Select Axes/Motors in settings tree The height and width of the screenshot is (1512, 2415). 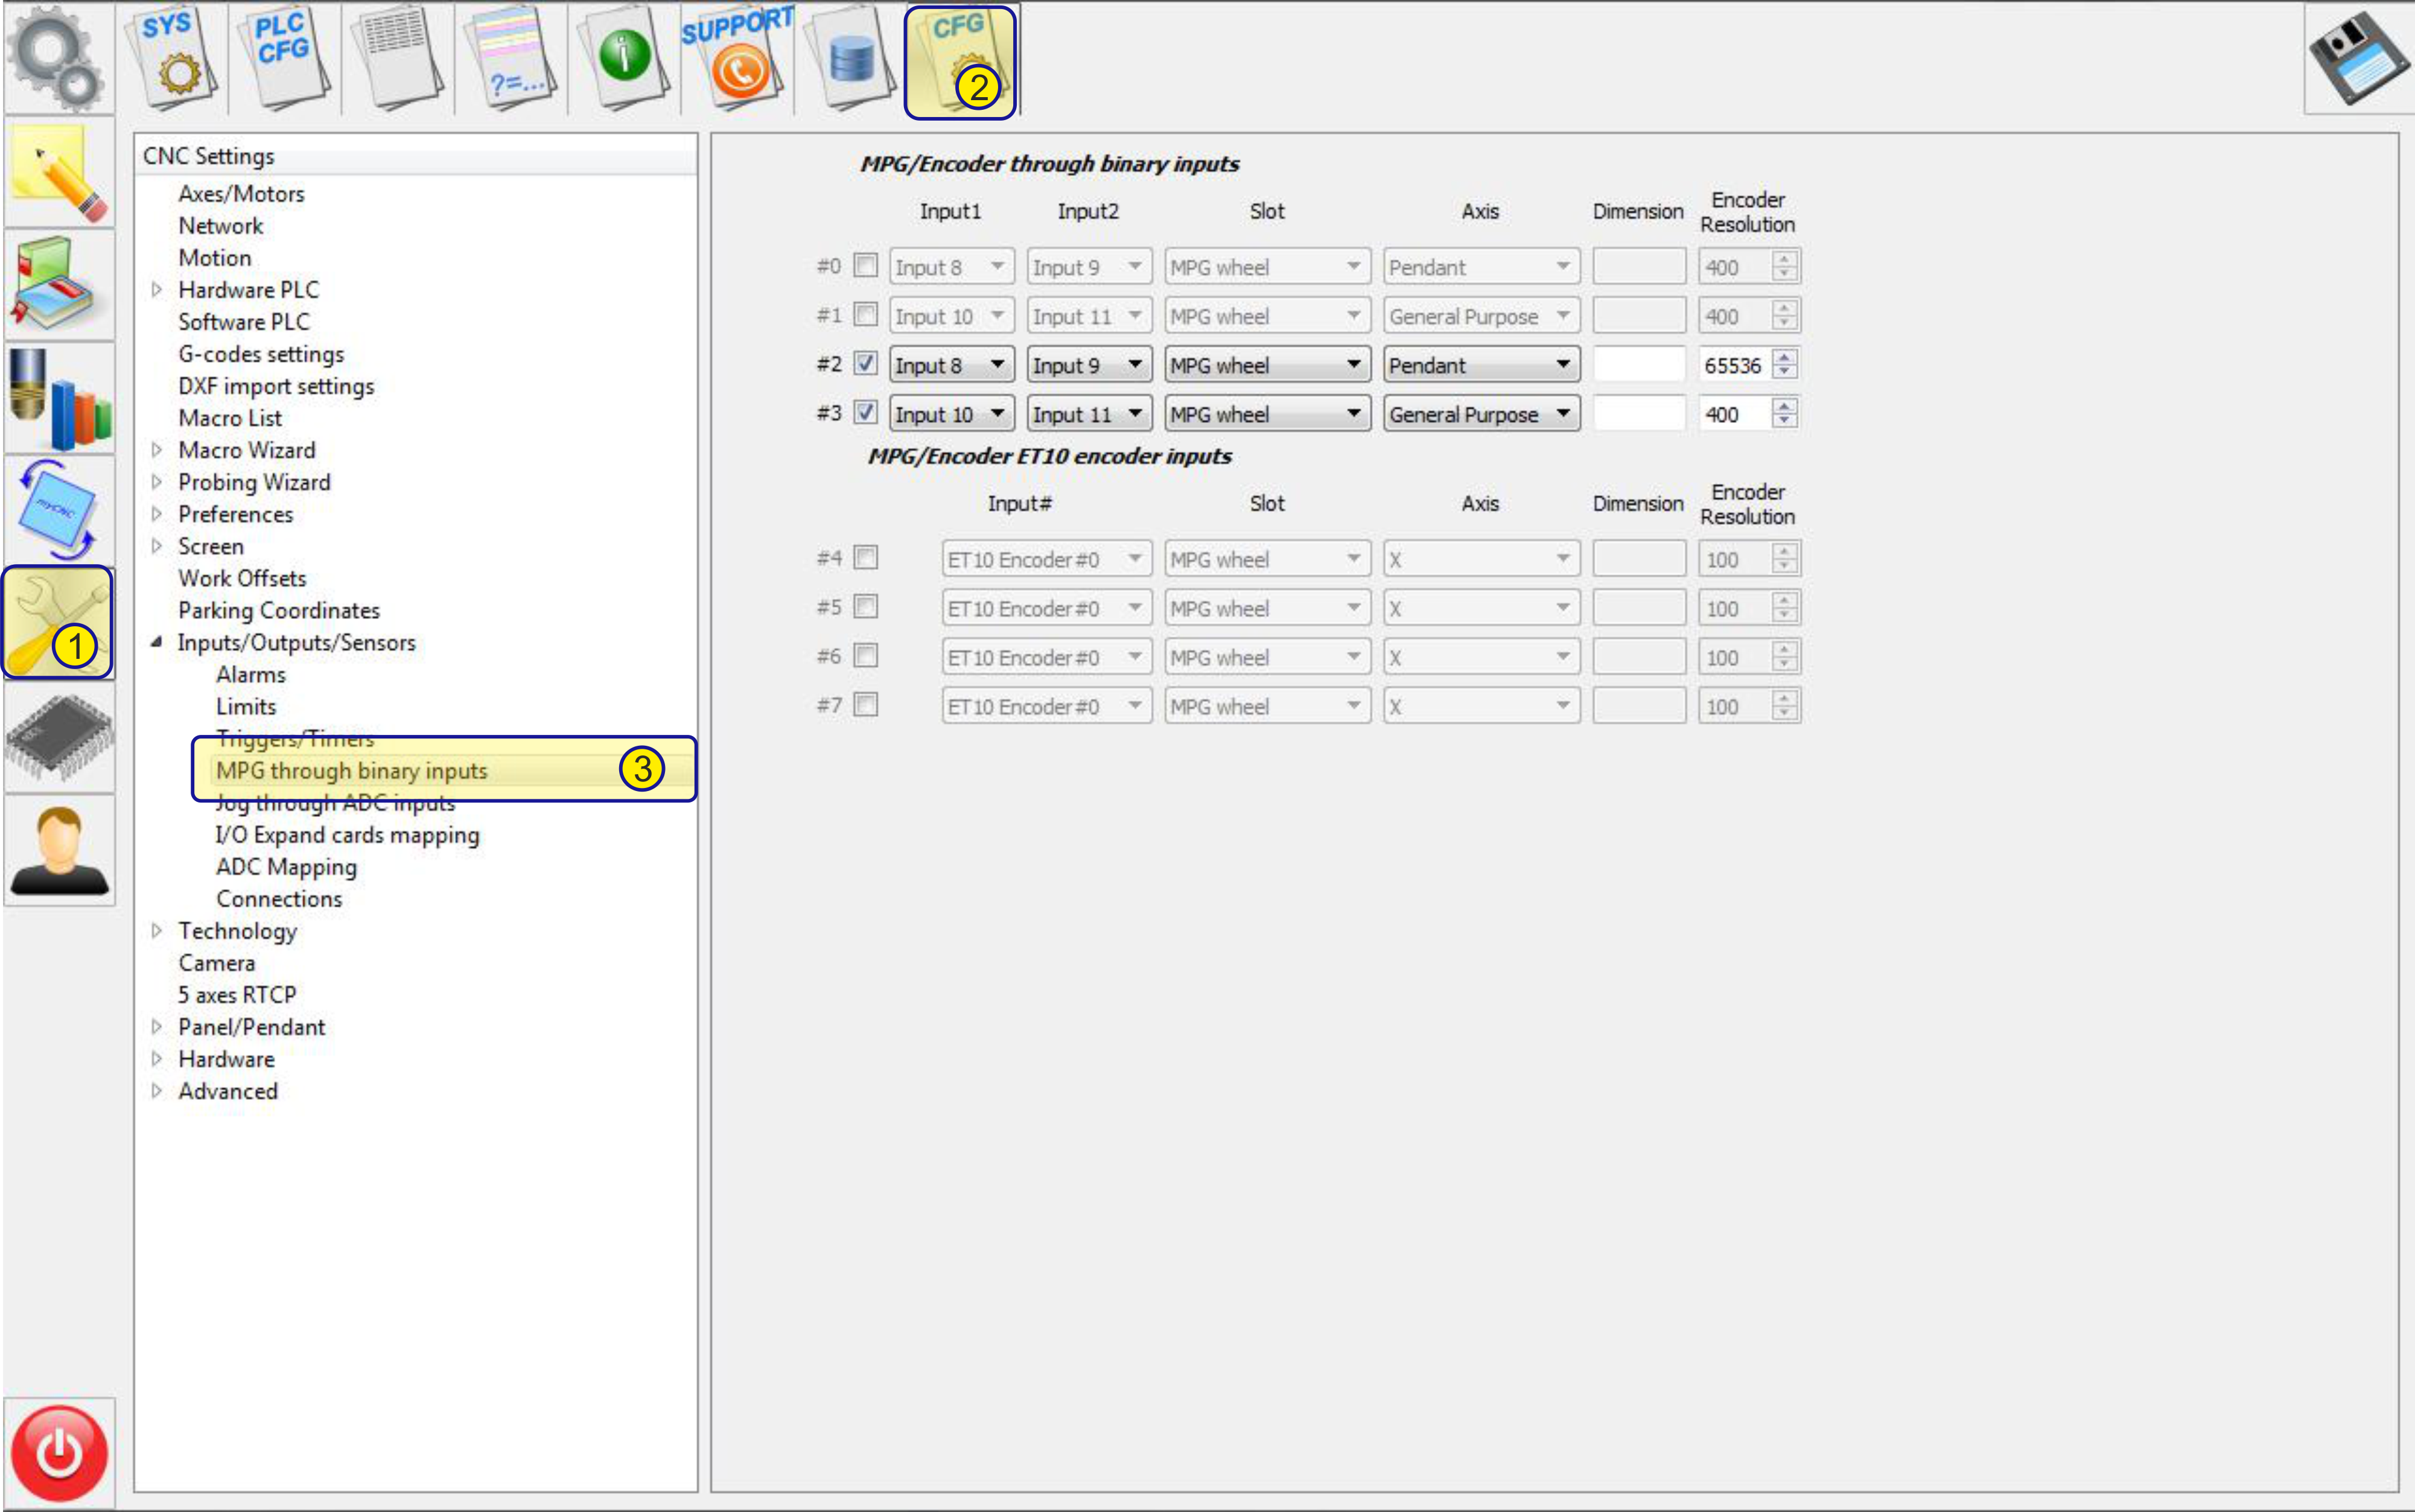[x=241, y=194]
